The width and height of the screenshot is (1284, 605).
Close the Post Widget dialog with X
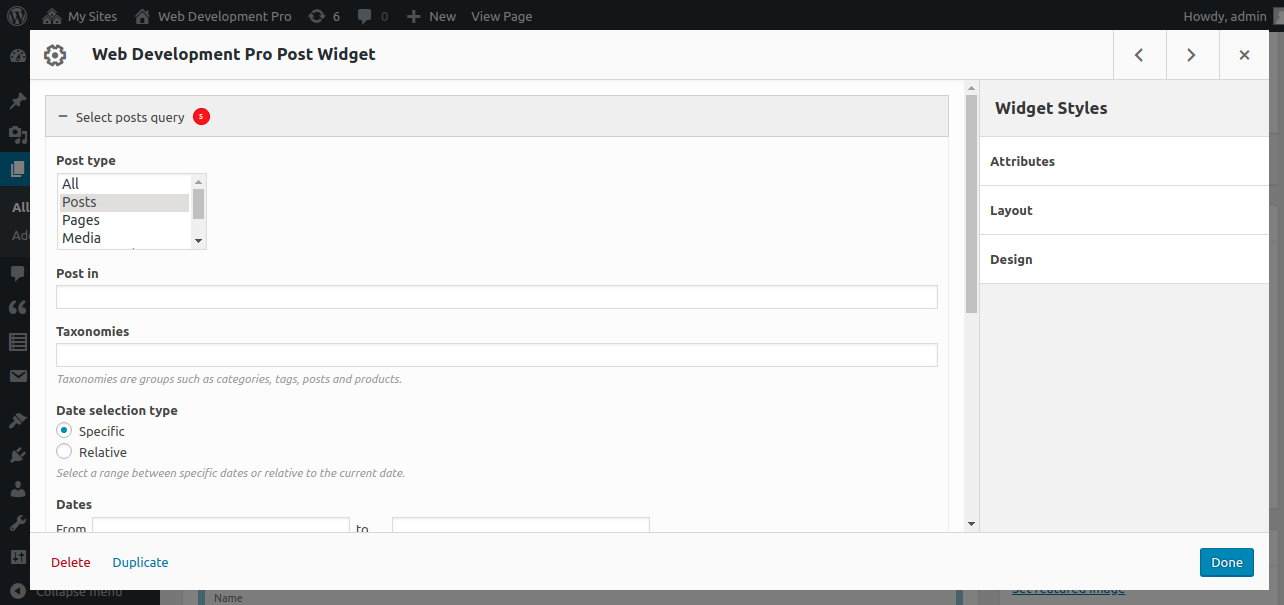tap(1244, 55)
